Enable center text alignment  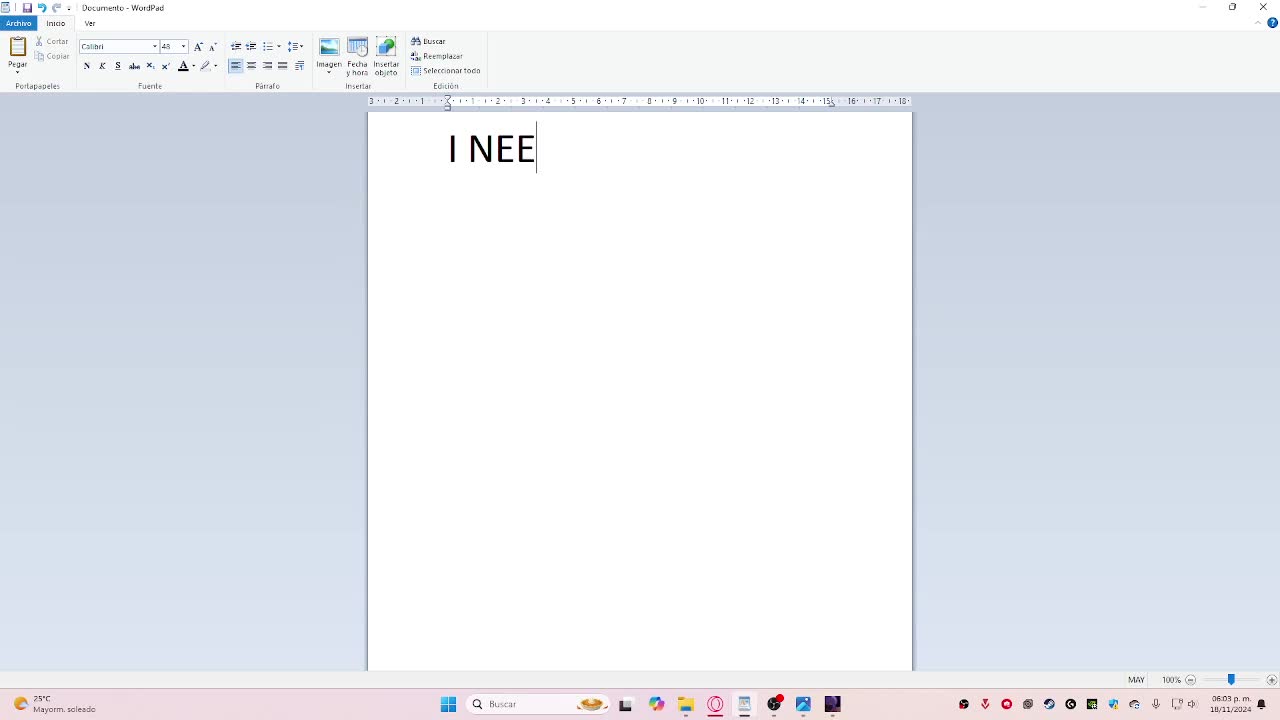(x=251, y=66)
